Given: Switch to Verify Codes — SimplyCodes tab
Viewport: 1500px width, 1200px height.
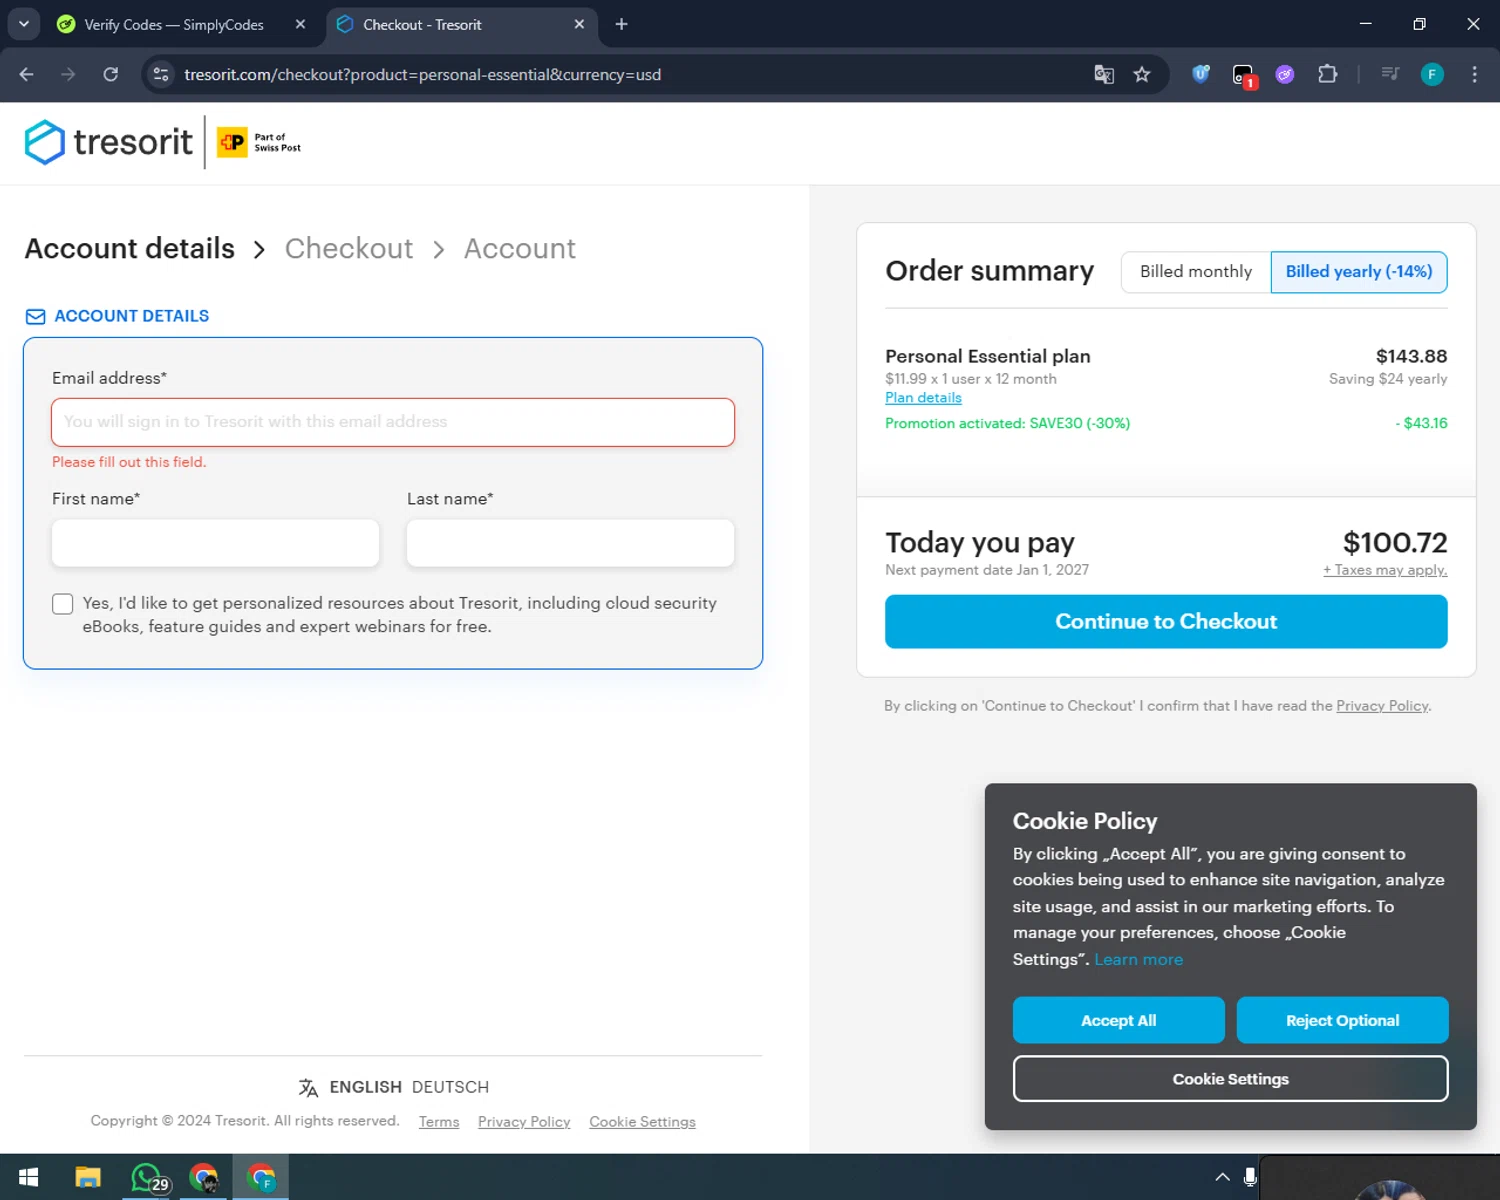Looking at the screenshot, I should 174,25.
